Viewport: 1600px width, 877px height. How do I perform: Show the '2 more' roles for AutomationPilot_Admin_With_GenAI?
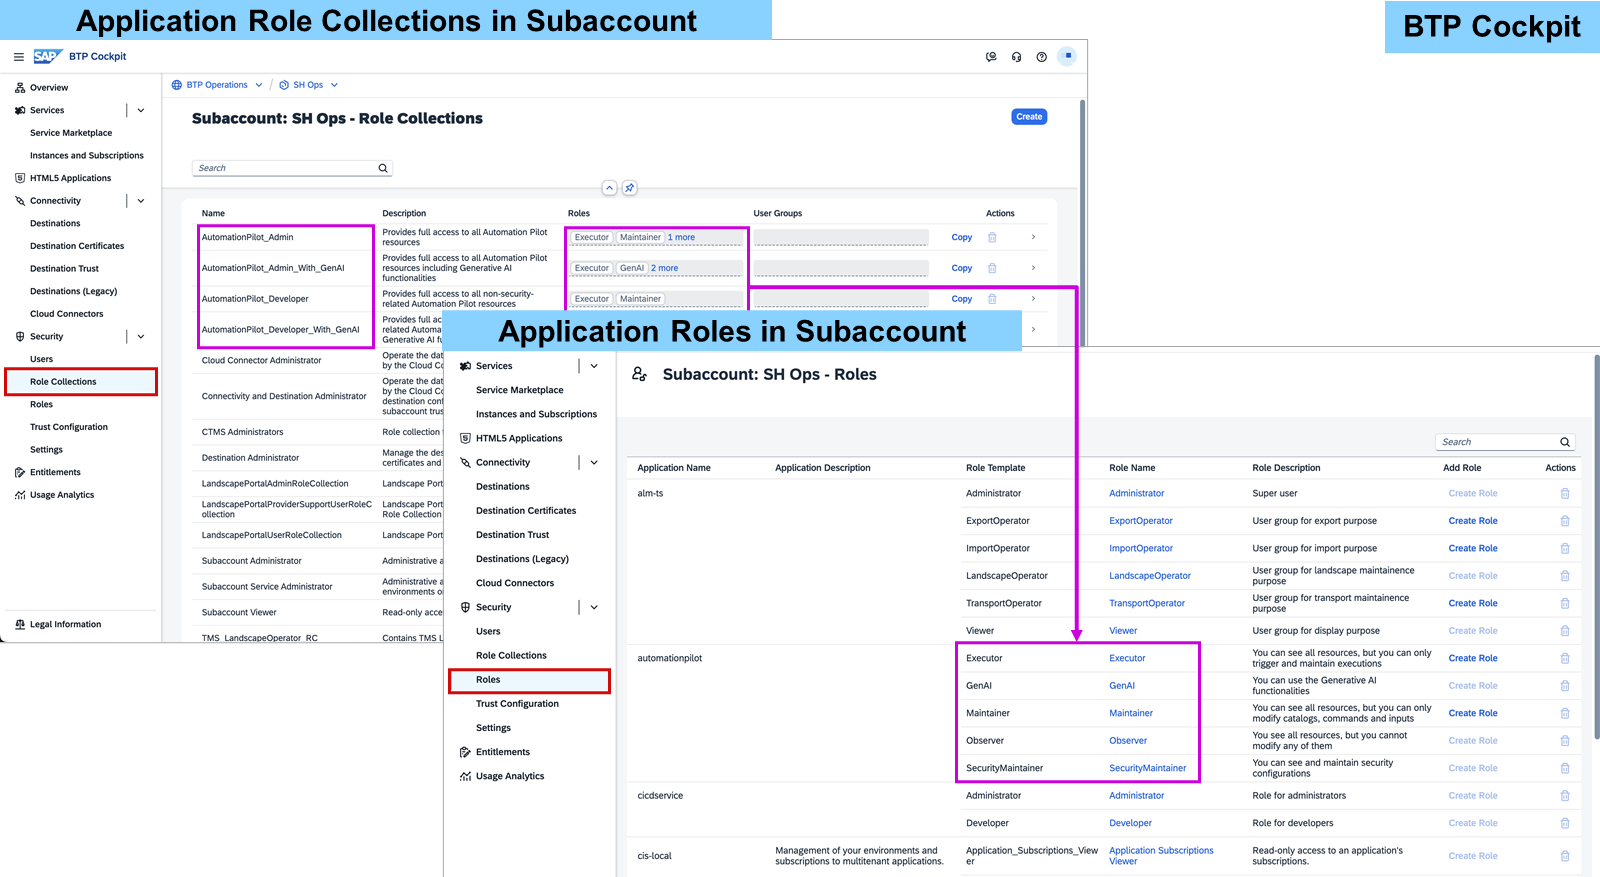(x=664, y=268)
